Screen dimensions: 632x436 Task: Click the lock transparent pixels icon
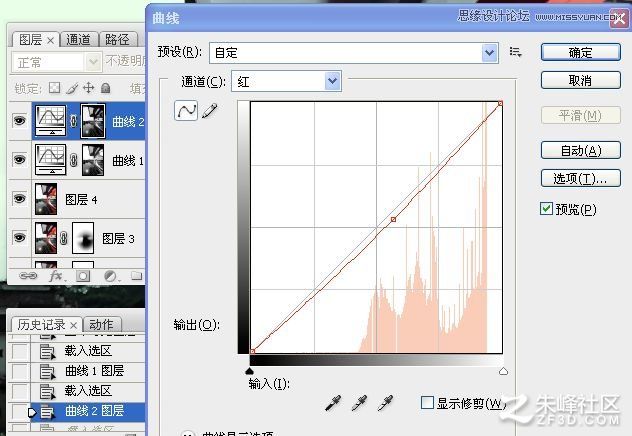pyautogui.click(x=54, y=87)
